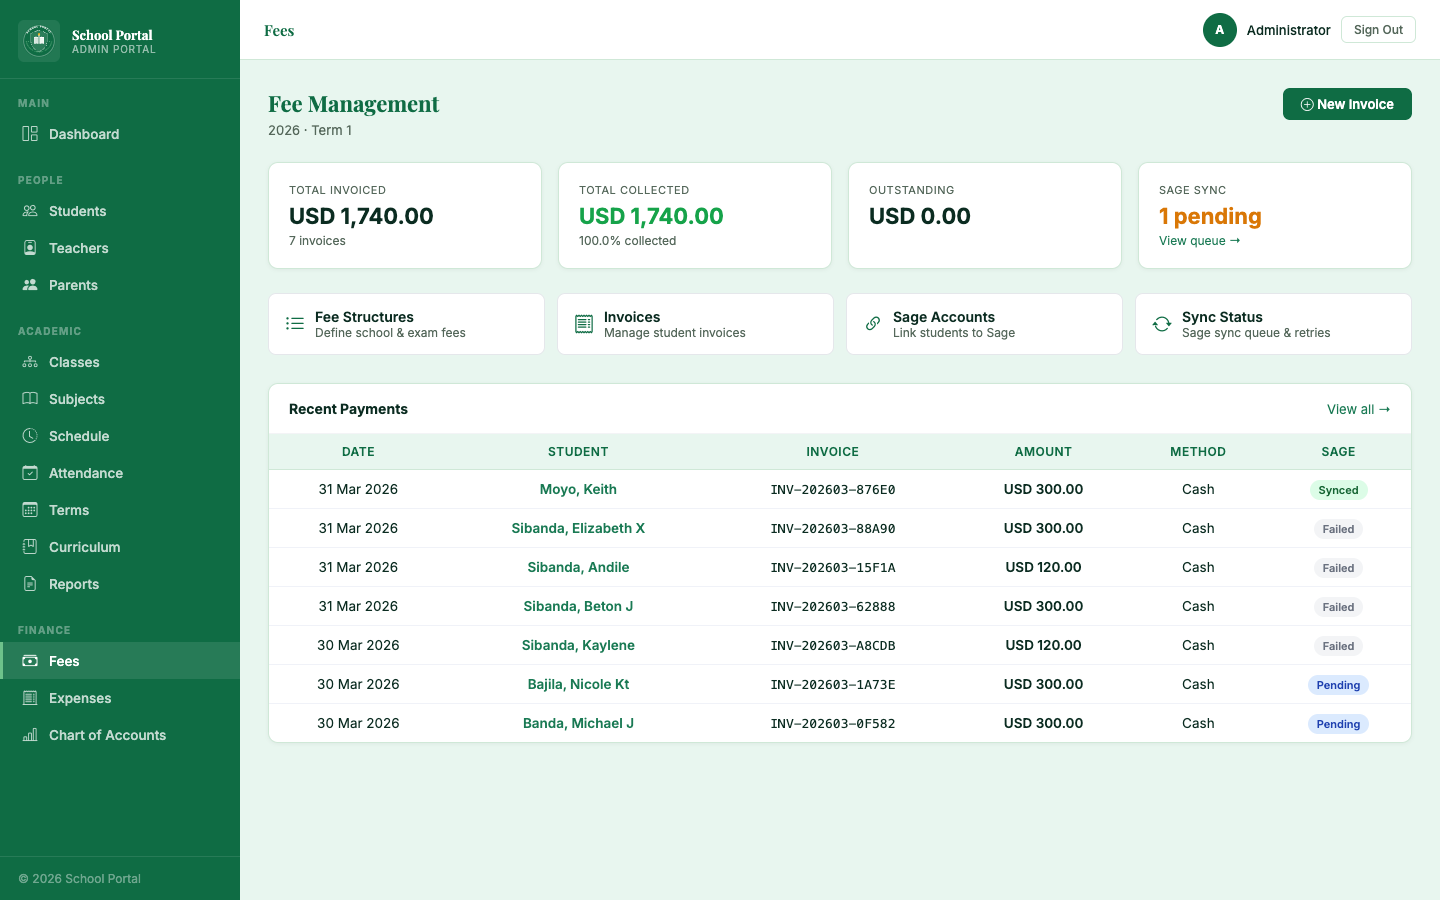Click the Sync Status refresh icon
This screenshot has height=900, width=1440.
point(1161,323)
